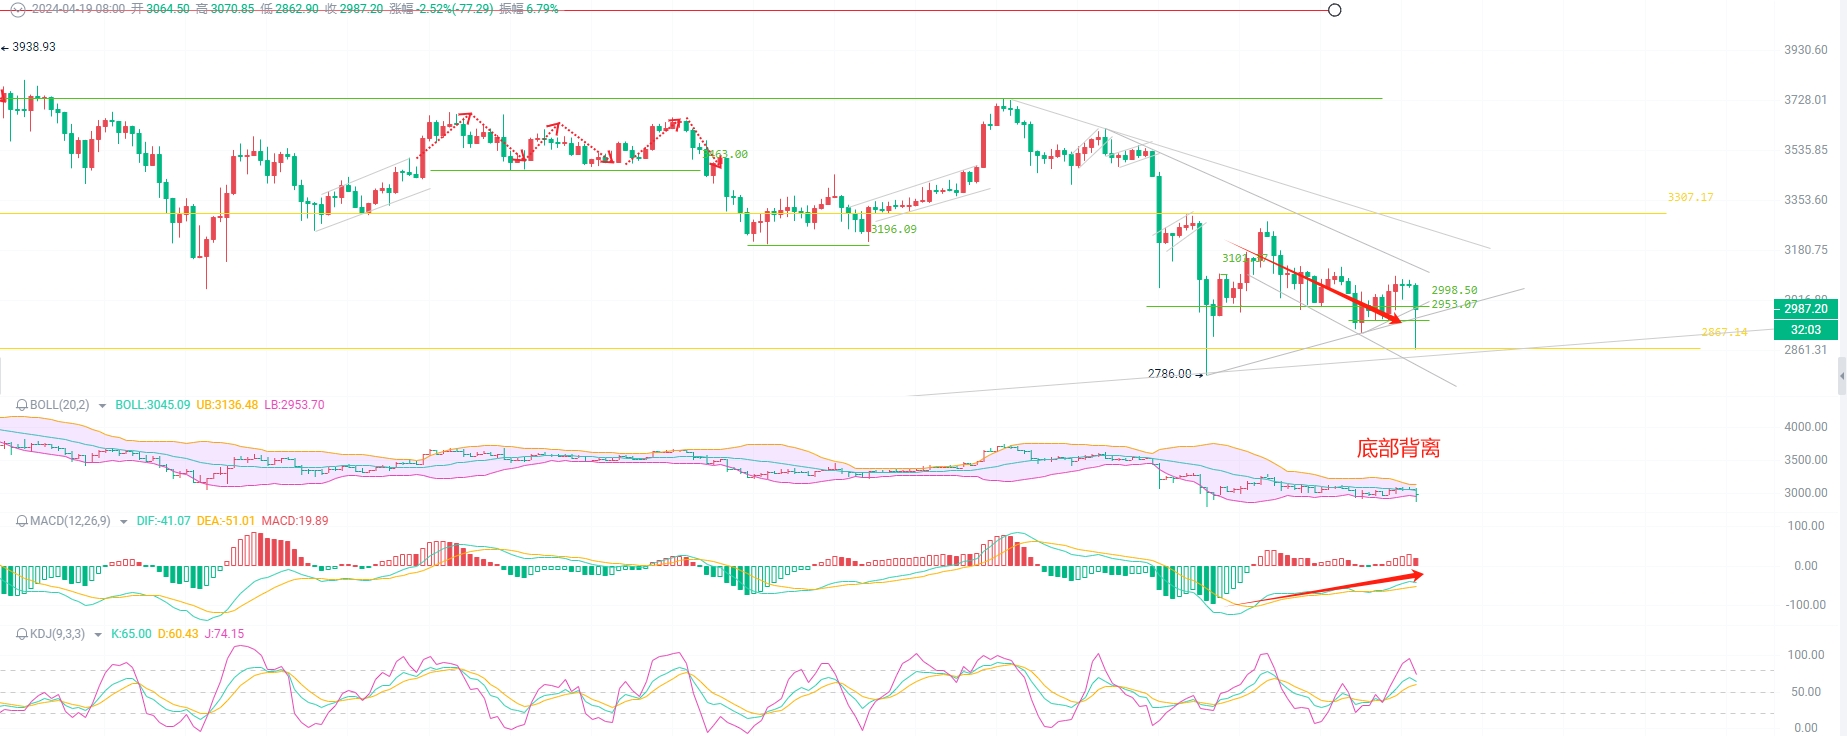
Task: Click the candle countdown timer 32:03
Action: pos(1806,329)
